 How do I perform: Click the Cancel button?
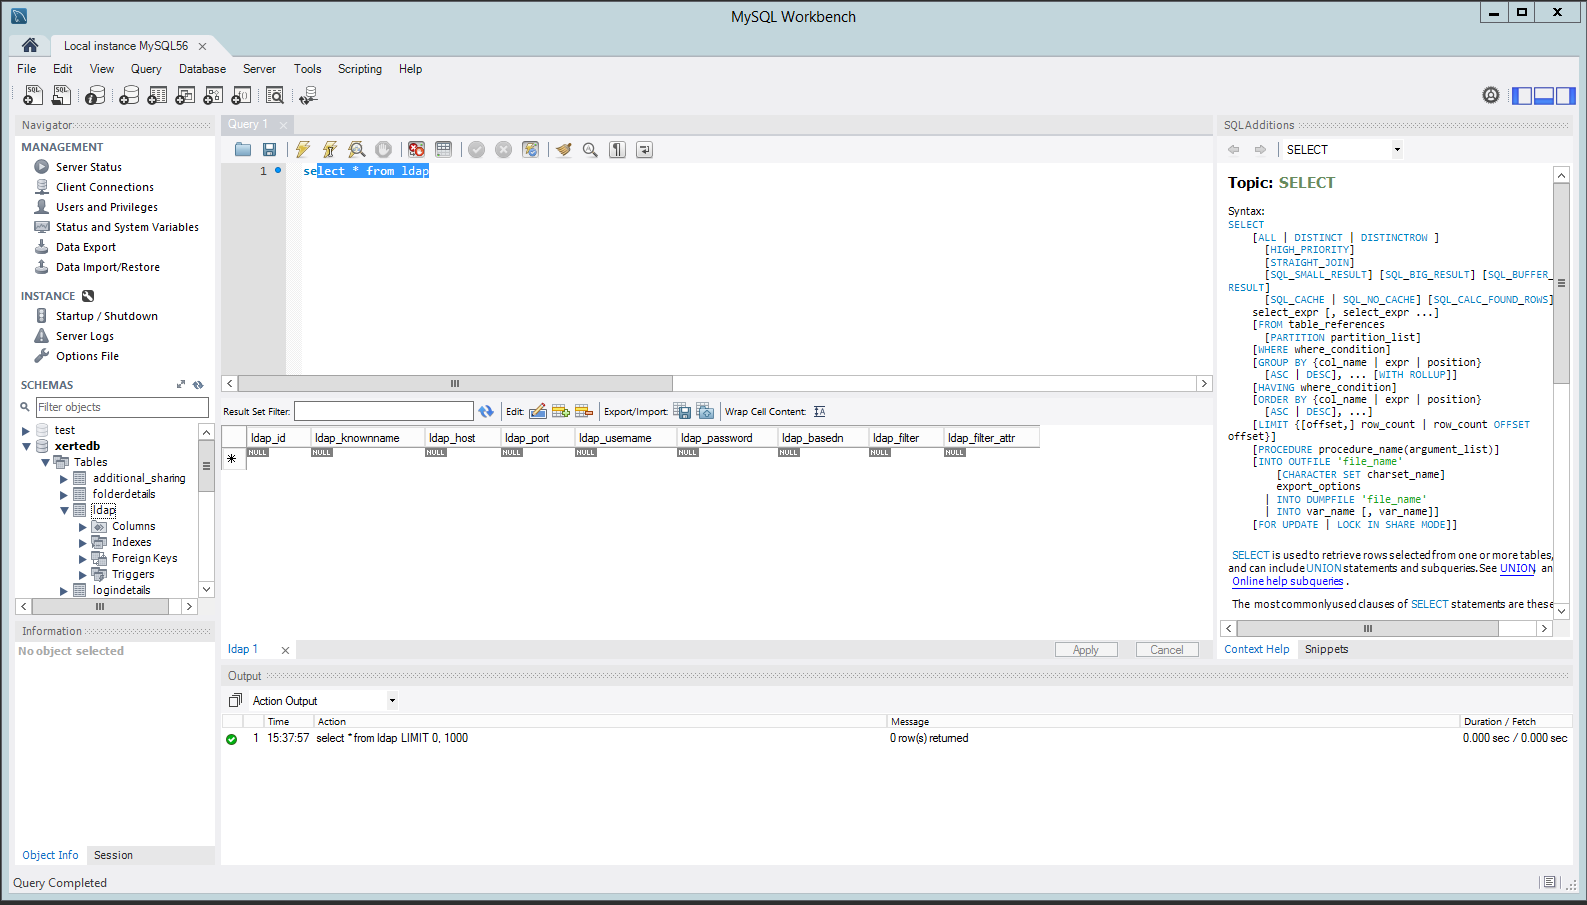(x=1167, y=650)
